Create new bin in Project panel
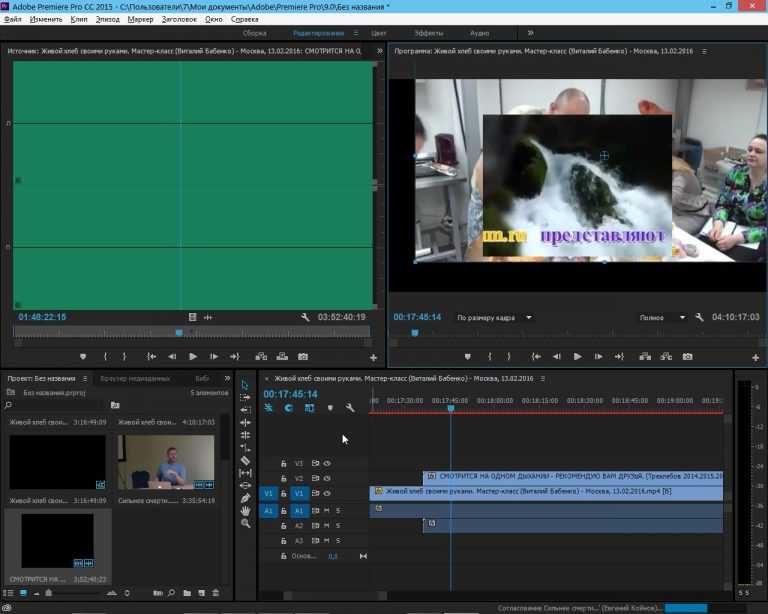Viewport: 768px width, 614px height. (187, 593)
